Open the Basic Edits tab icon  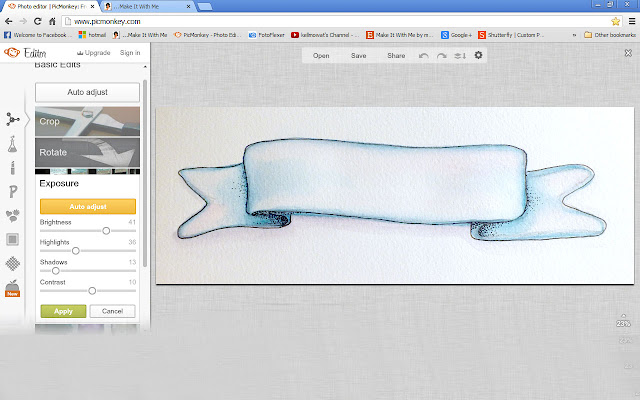[x=13, y=119]
